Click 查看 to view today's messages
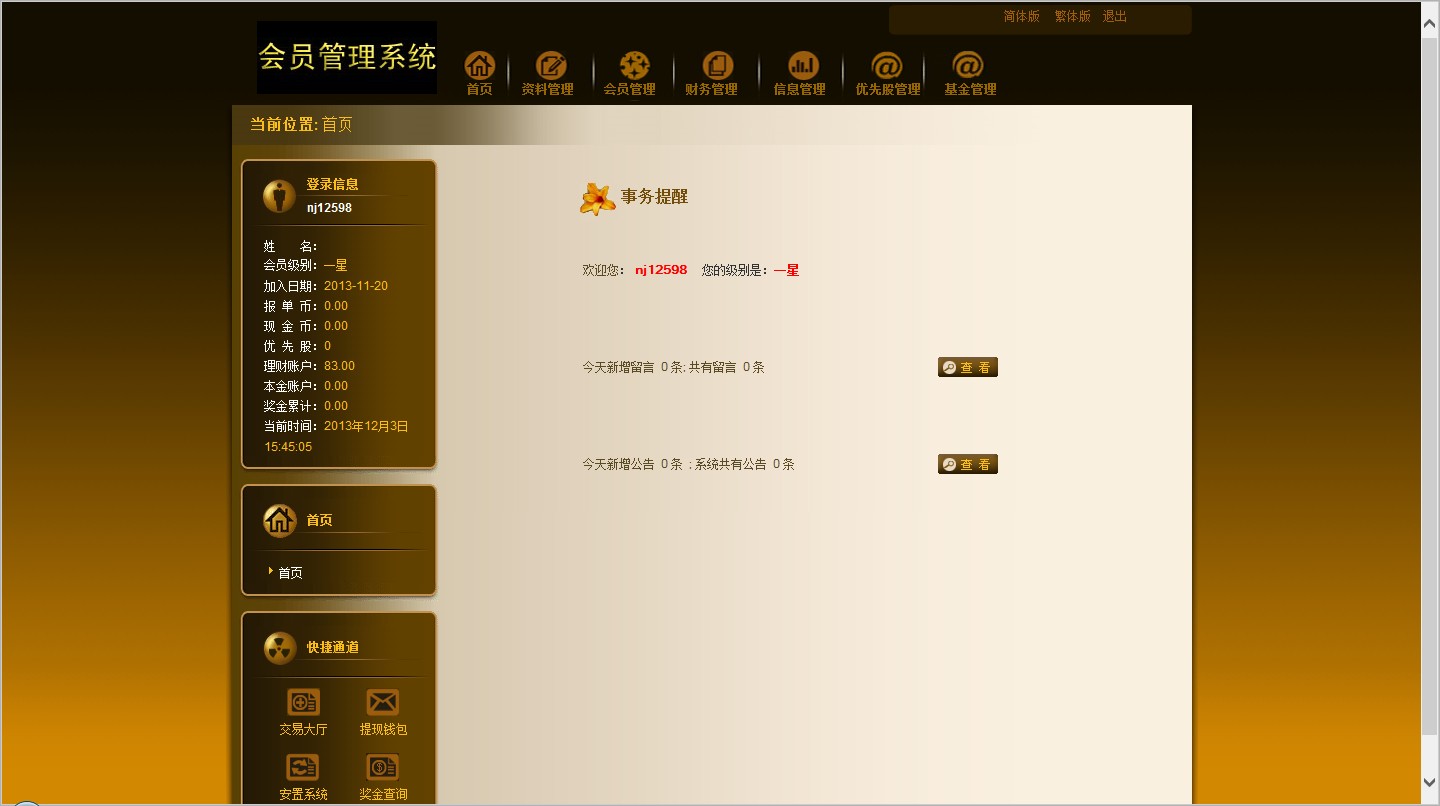This screenshot has width=1440, height=806. 966,367
